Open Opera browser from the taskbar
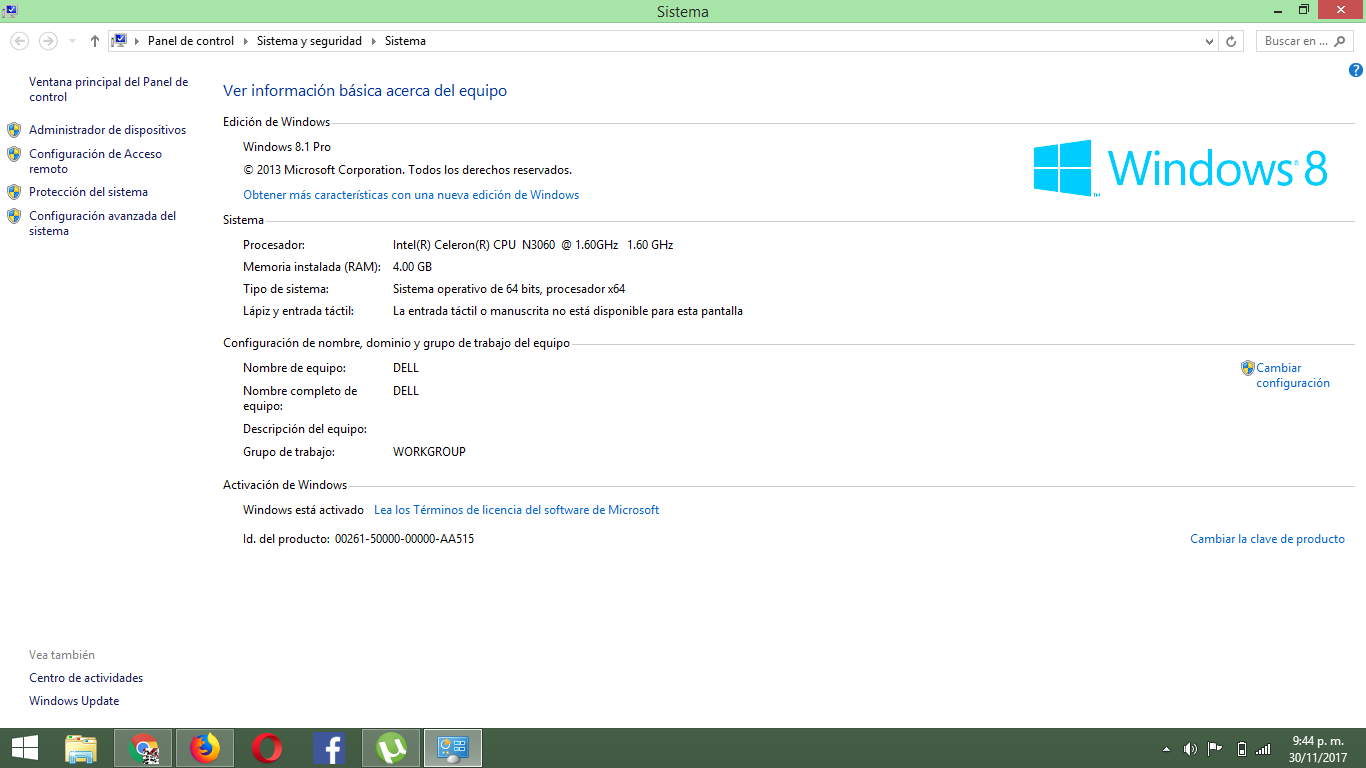The width and height of the screenshot is (1366, 768). tap(267, 748)
